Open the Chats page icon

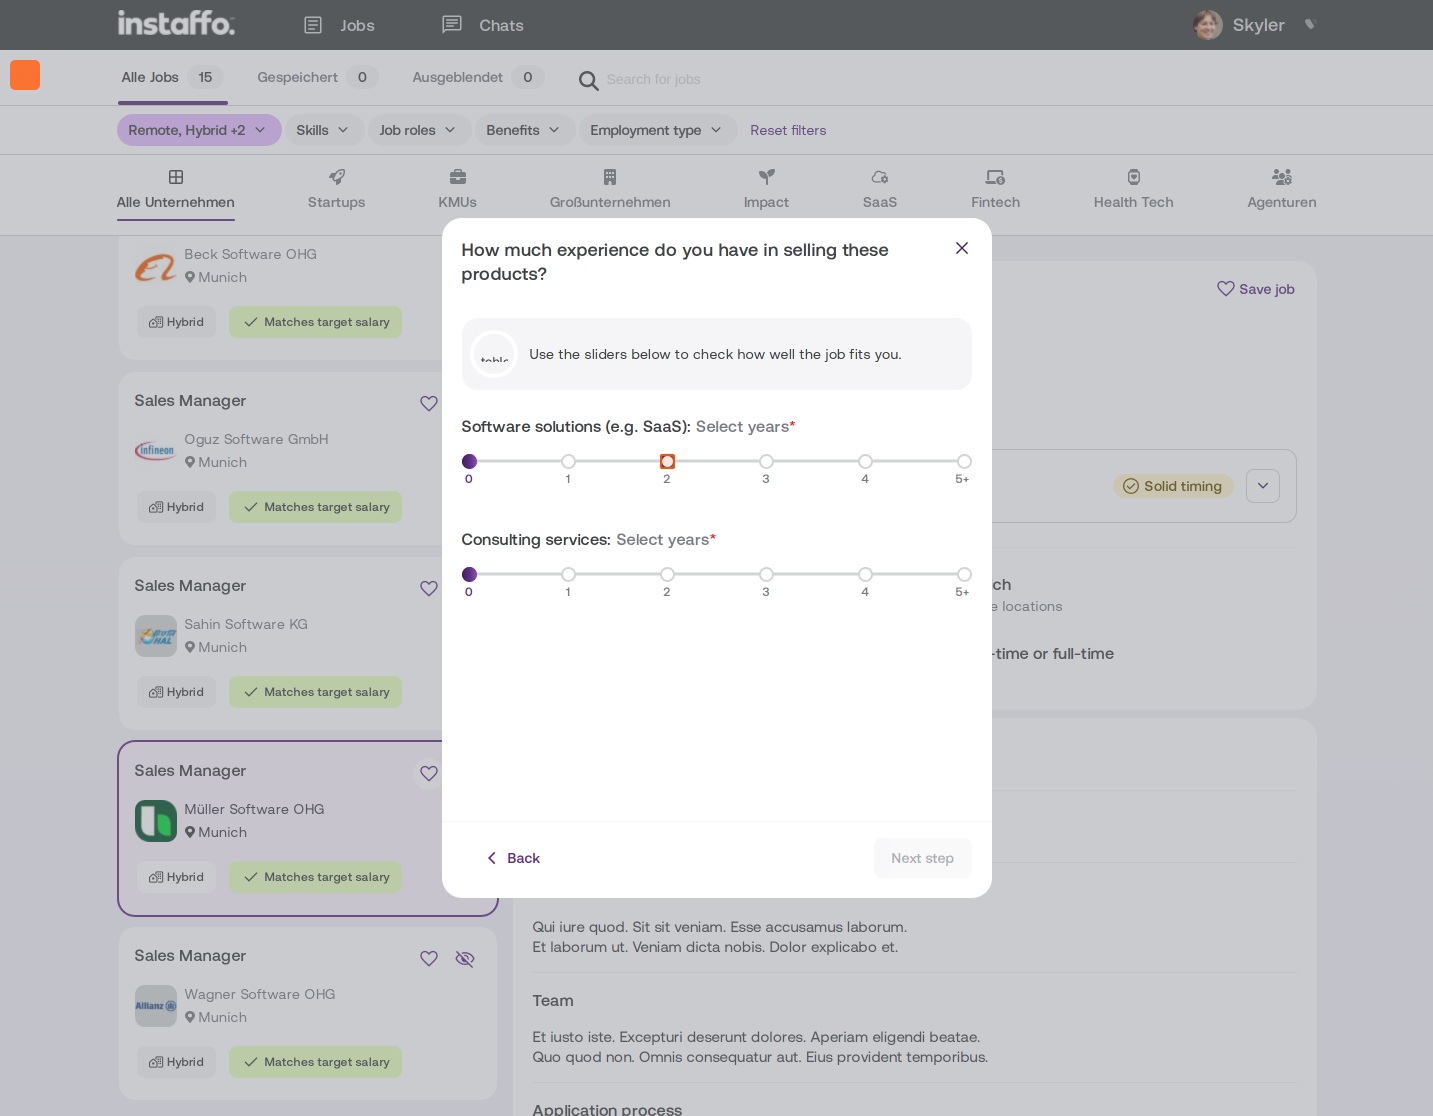[x=452, y=24]
